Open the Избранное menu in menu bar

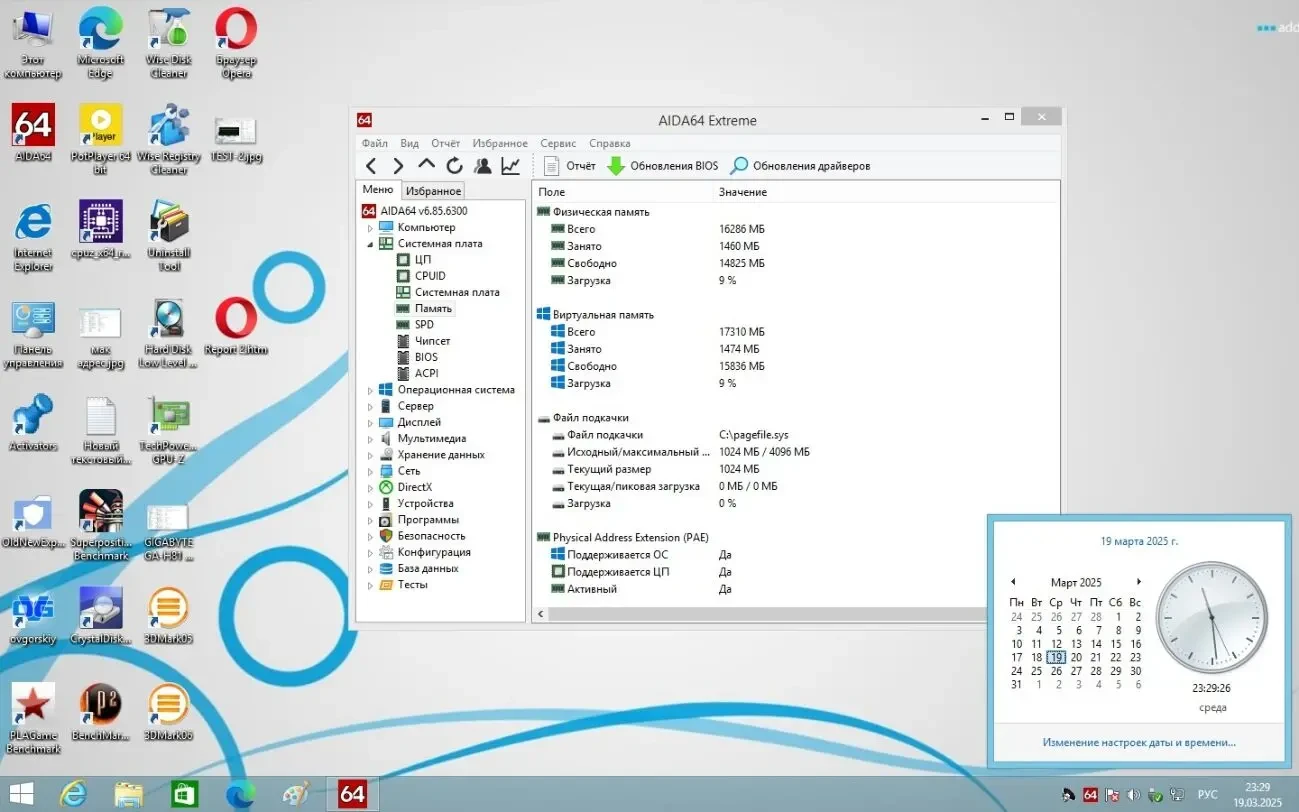click(x=500, y=143)
